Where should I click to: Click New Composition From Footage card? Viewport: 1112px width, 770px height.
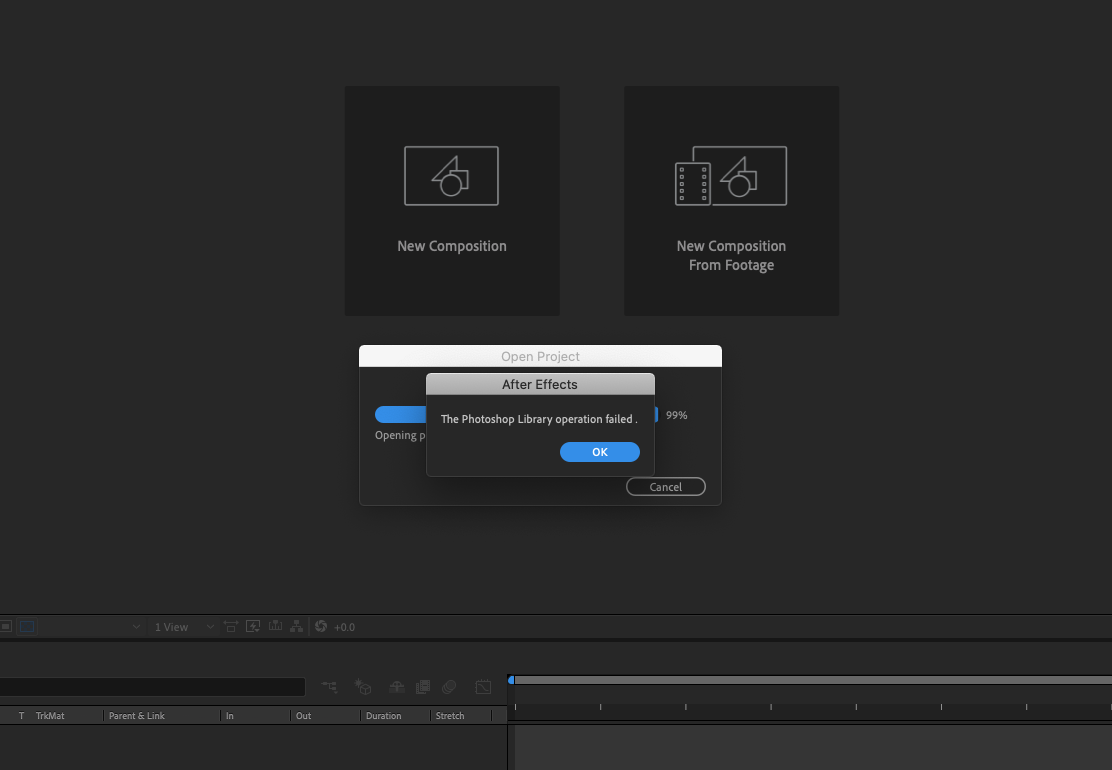pos(731,201)
